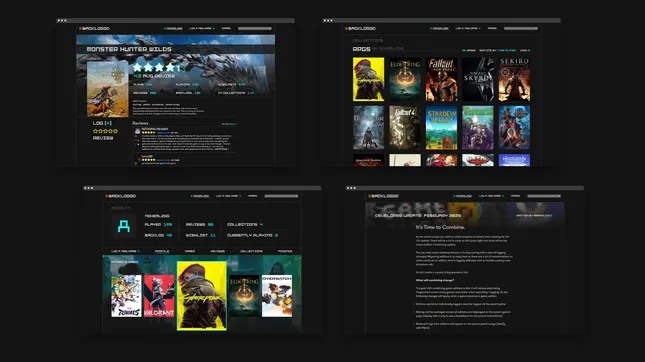Open Log a New Game navbar dropdown in profile window
645x362 pixels.
228,196
